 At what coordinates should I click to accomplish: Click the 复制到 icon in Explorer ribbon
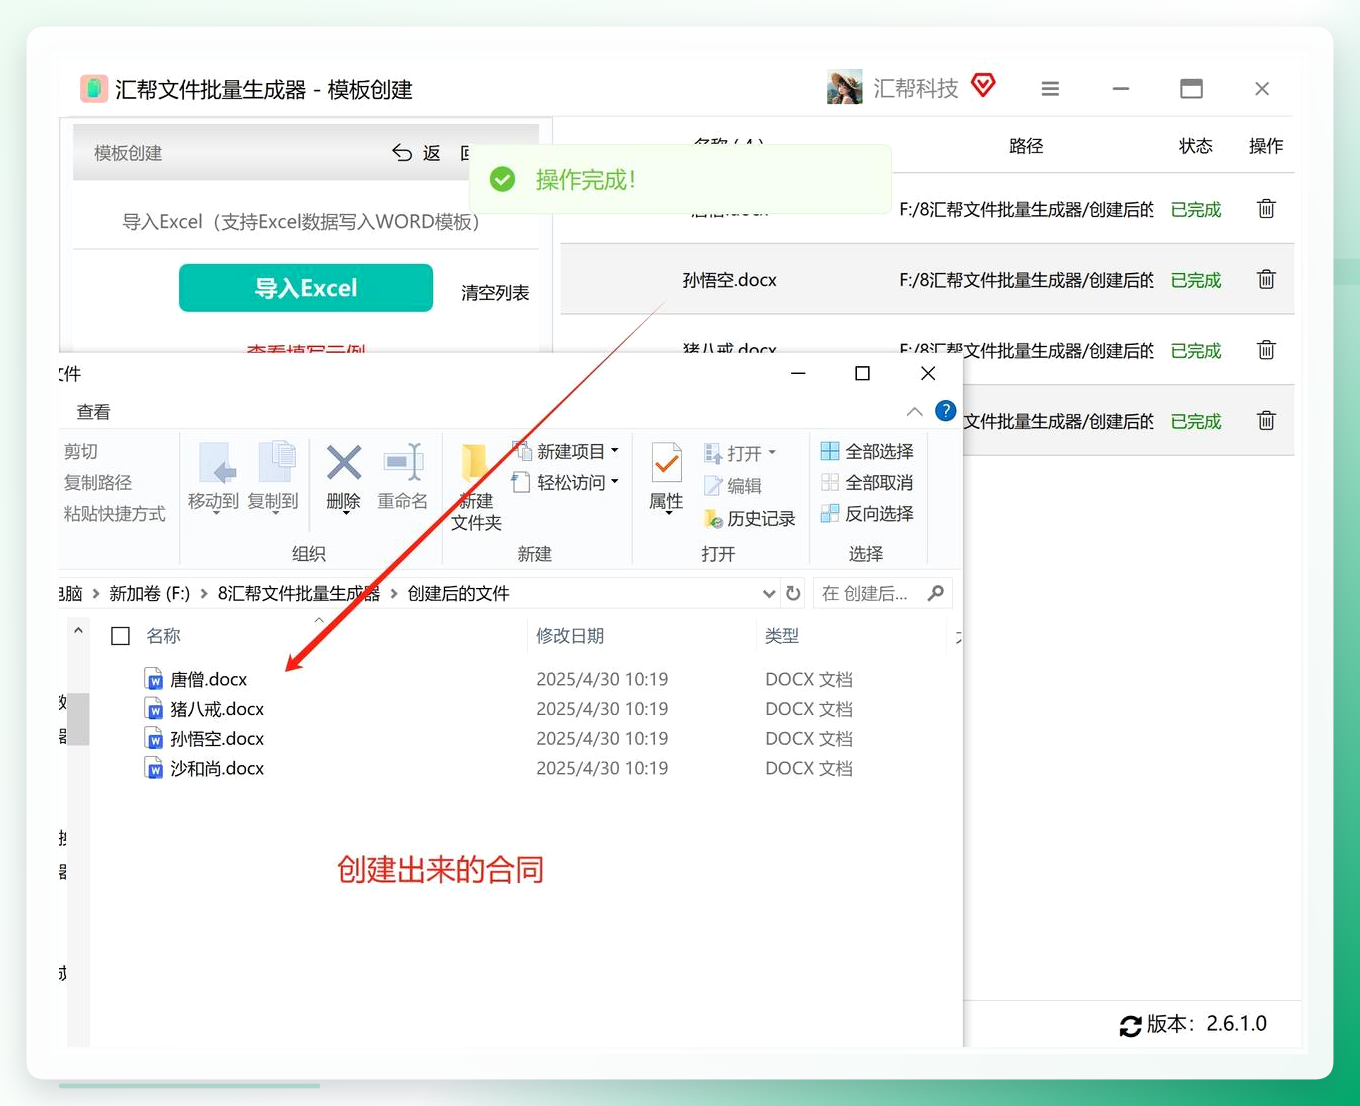(x=277, y=463)
